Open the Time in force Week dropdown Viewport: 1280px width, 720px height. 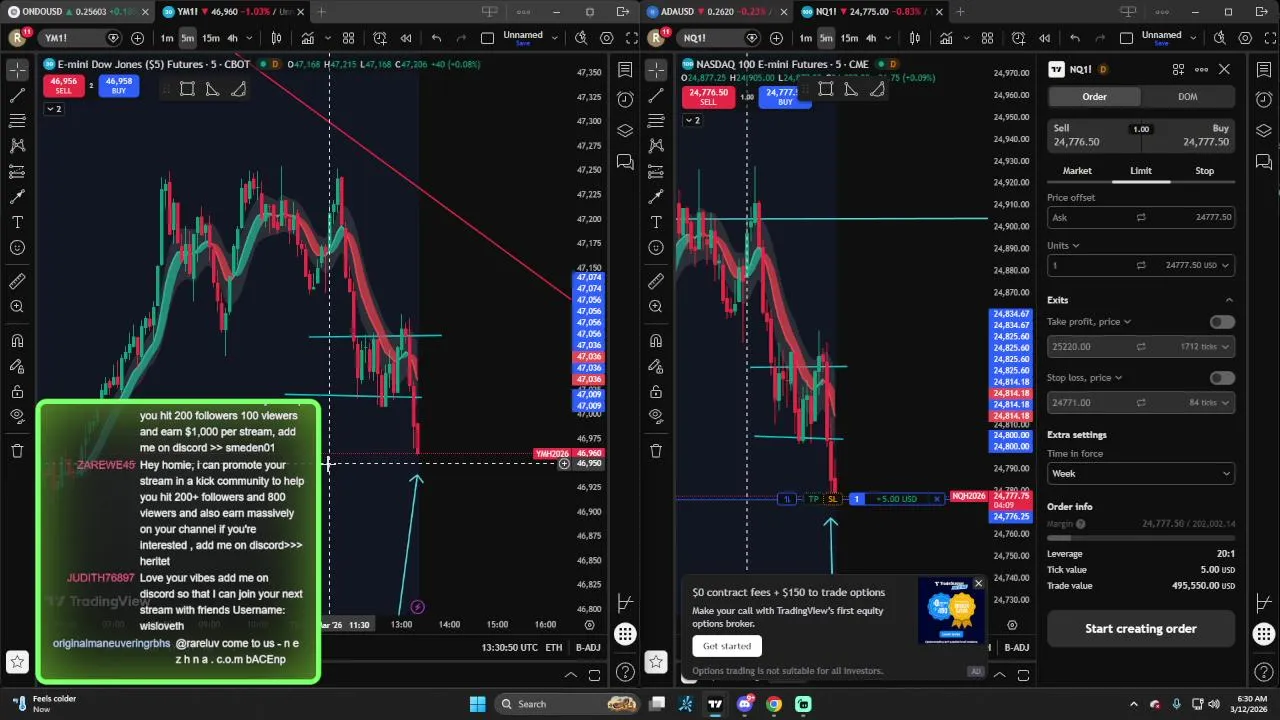coord(1140,474)
